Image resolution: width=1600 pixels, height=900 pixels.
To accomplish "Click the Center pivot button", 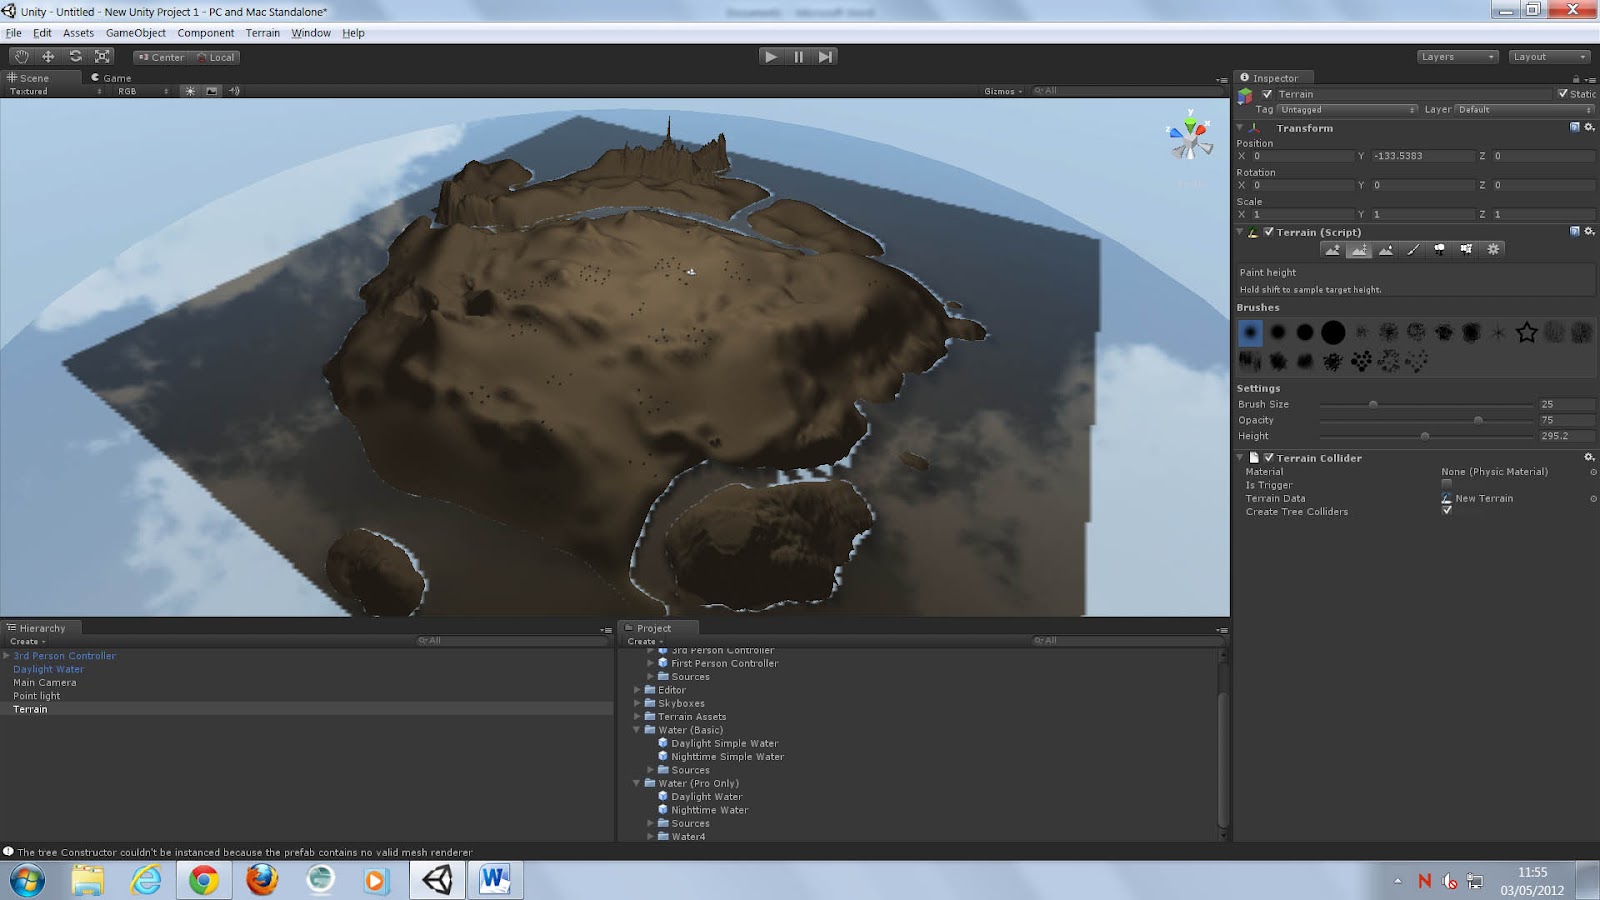I will (161, 57).
